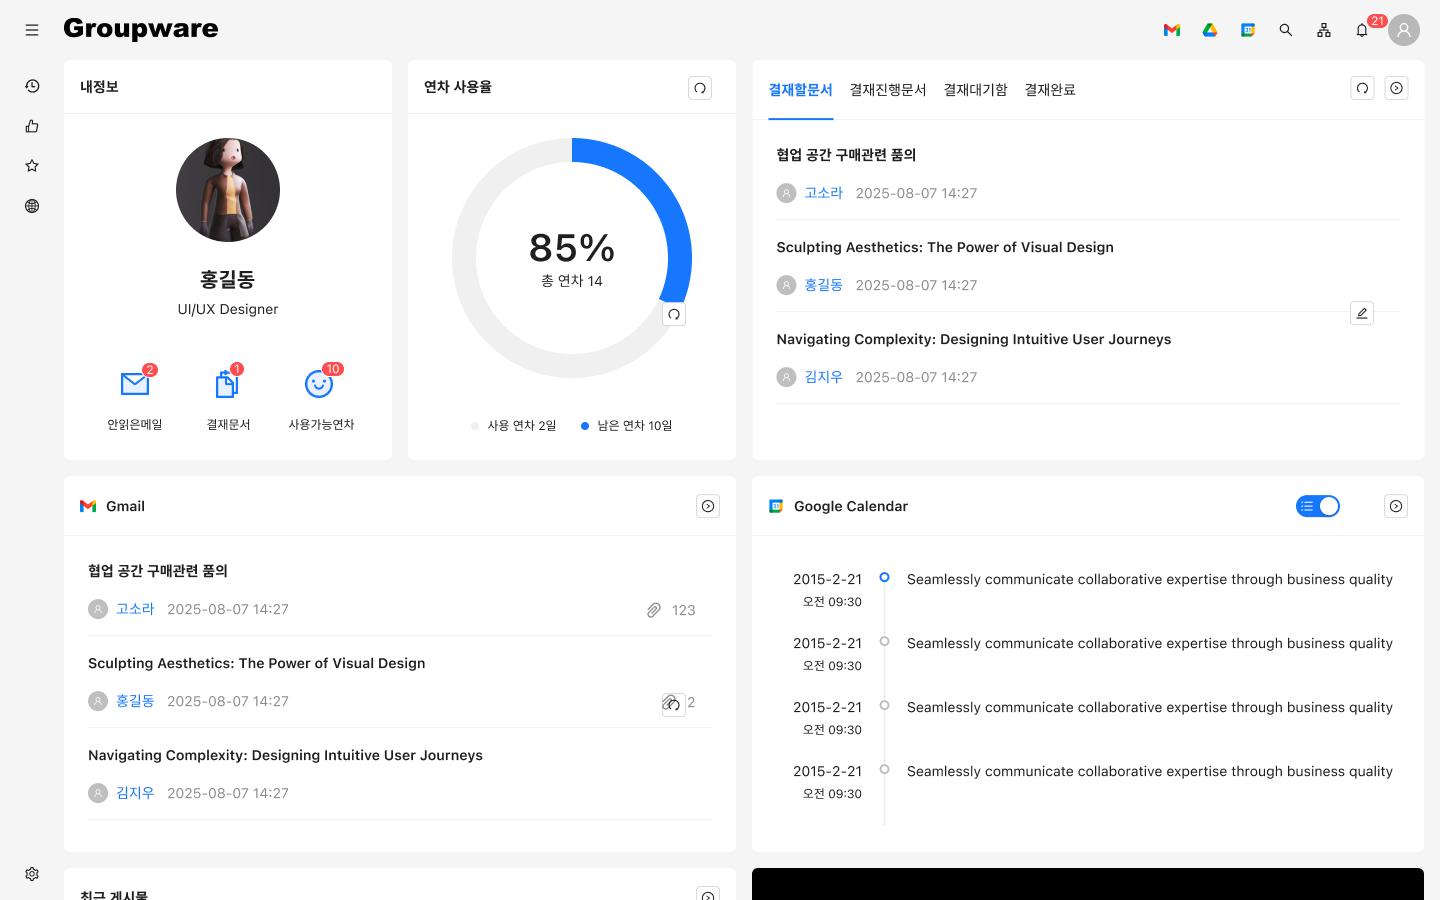Open the globe icon in the left sidebar
Image resolution: width=1440 pixels, height=900 pixels.
[x=32, y=206]
